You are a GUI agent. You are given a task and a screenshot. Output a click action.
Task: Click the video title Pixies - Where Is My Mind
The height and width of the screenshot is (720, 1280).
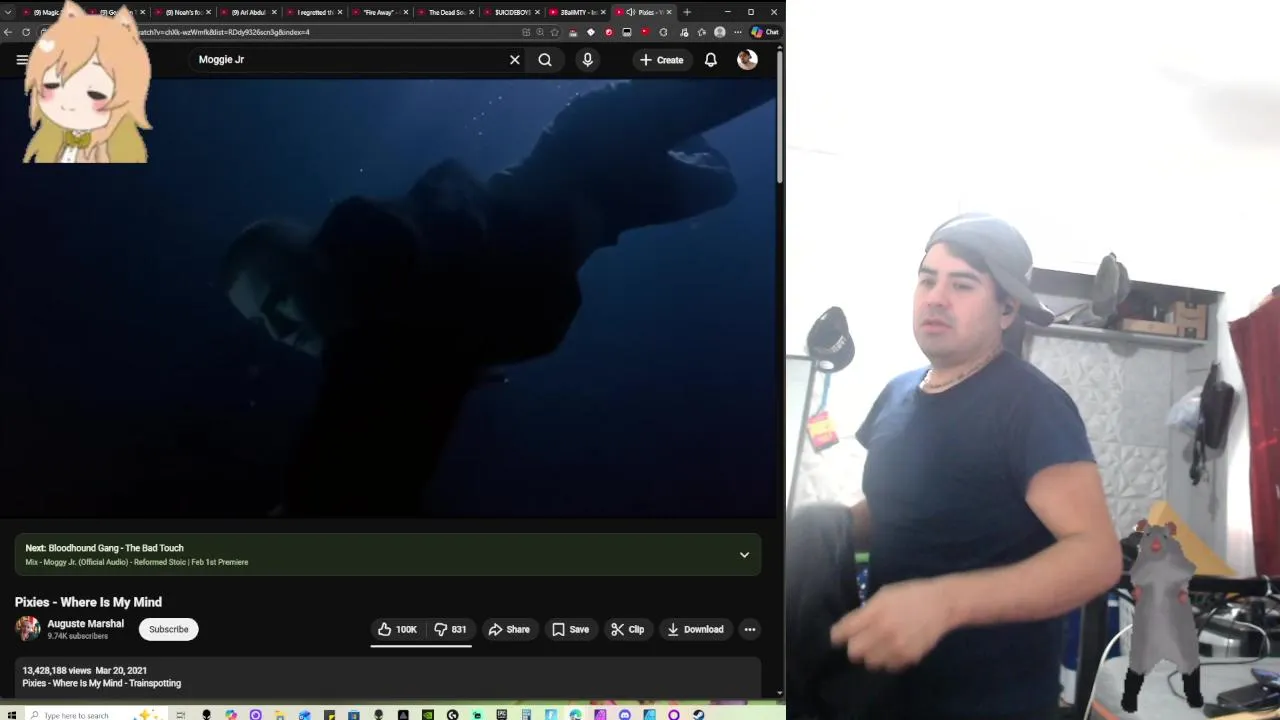88,602
